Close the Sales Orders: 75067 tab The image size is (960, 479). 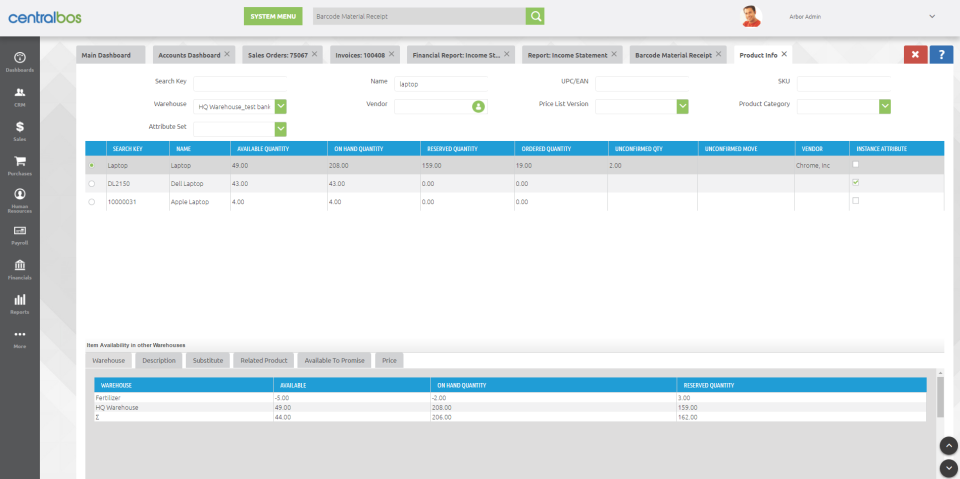[314, 54]
